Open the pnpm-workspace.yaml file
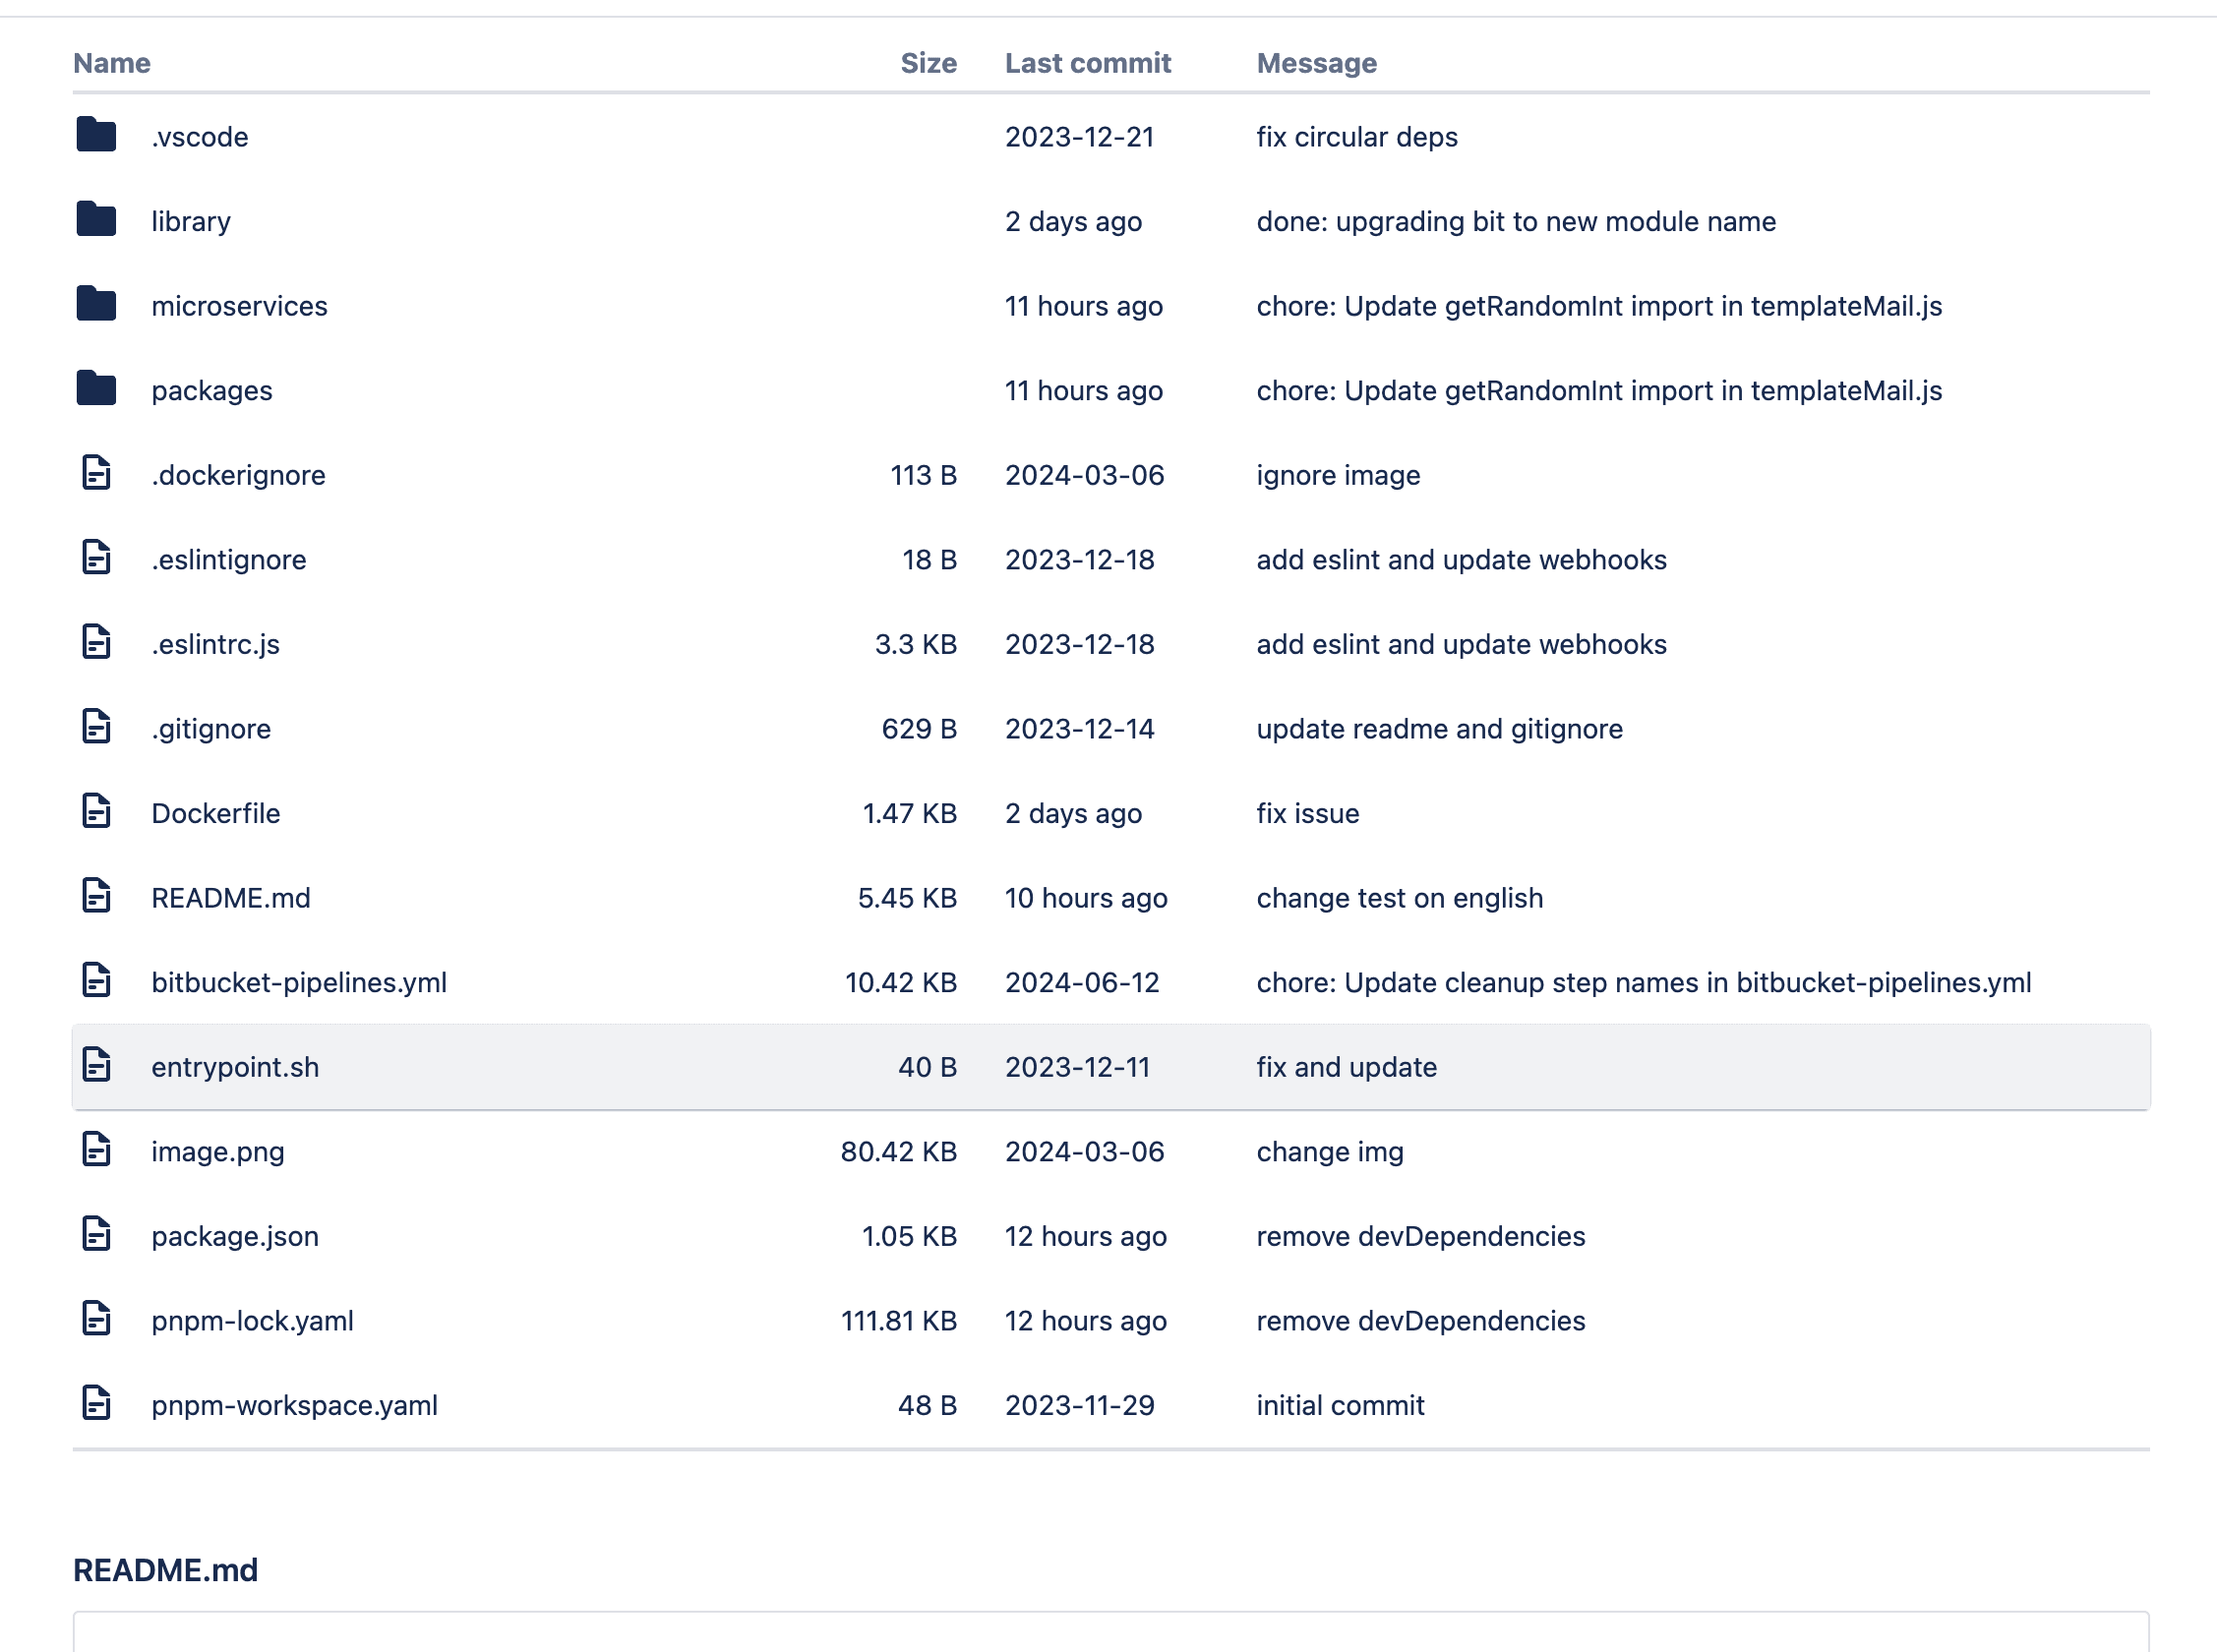2217x1652 pixels. pos(294,1405)
